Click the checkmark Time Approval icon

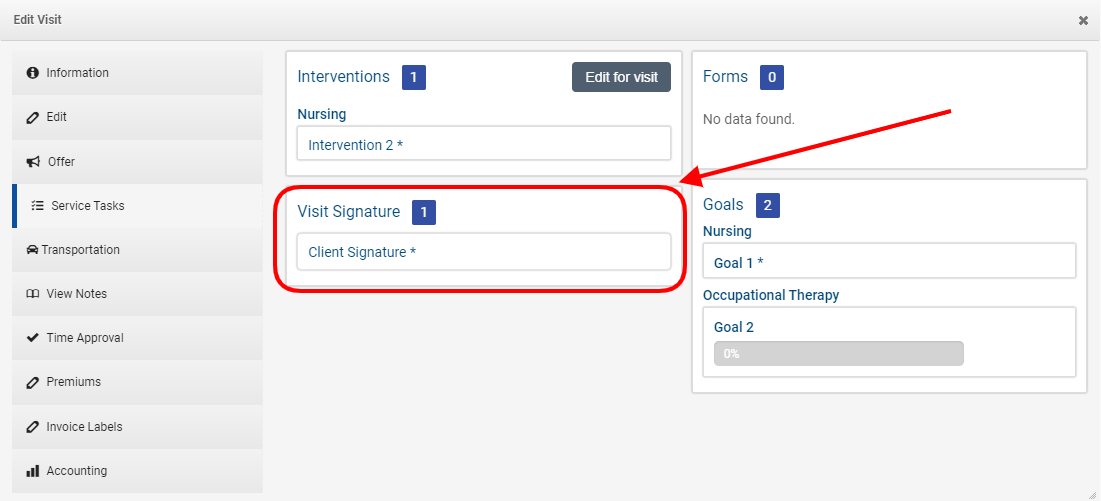tap(32, 338)
